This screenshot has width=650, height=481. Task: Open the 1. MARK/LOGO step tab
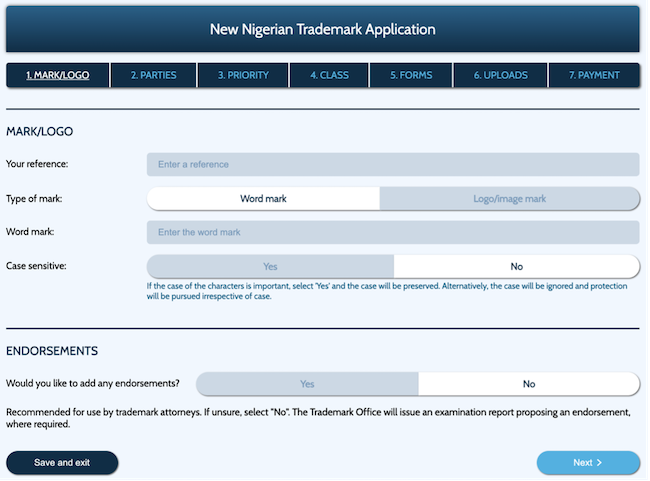pyautogui.click(x=55, y=75)
